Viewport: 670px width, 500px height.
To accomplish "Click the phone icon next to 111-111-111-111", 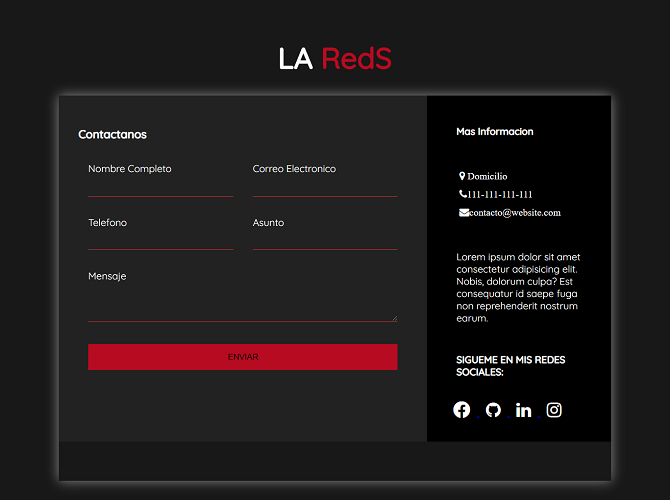I will [463, 194].
